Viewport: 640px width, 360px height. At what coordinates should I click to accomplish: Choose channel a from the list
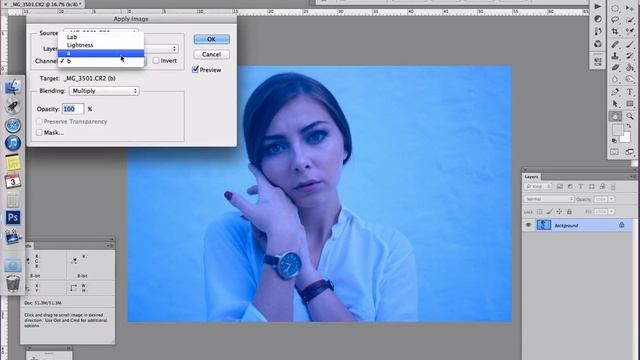click(x=101, y=53)
